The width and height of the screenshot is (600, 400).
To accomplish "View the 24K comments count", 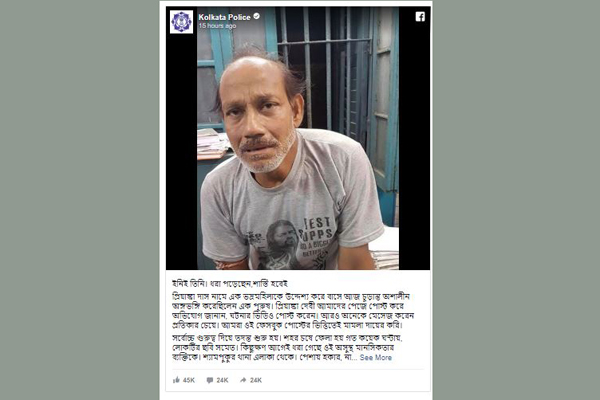I will click(222, 380).
